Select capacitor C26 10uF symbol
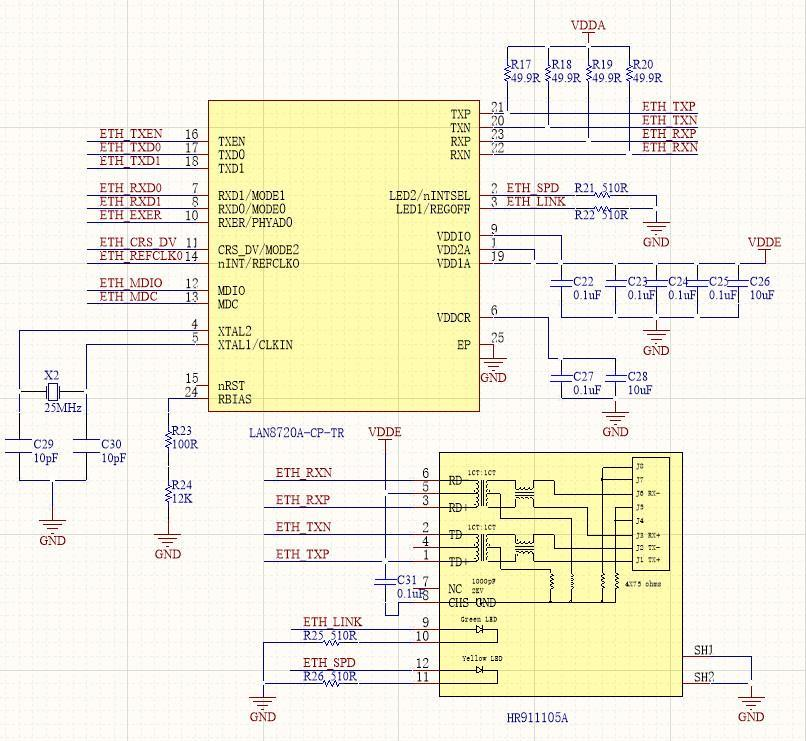Screen dimensions: 806x741 click(x=738, y=283)
